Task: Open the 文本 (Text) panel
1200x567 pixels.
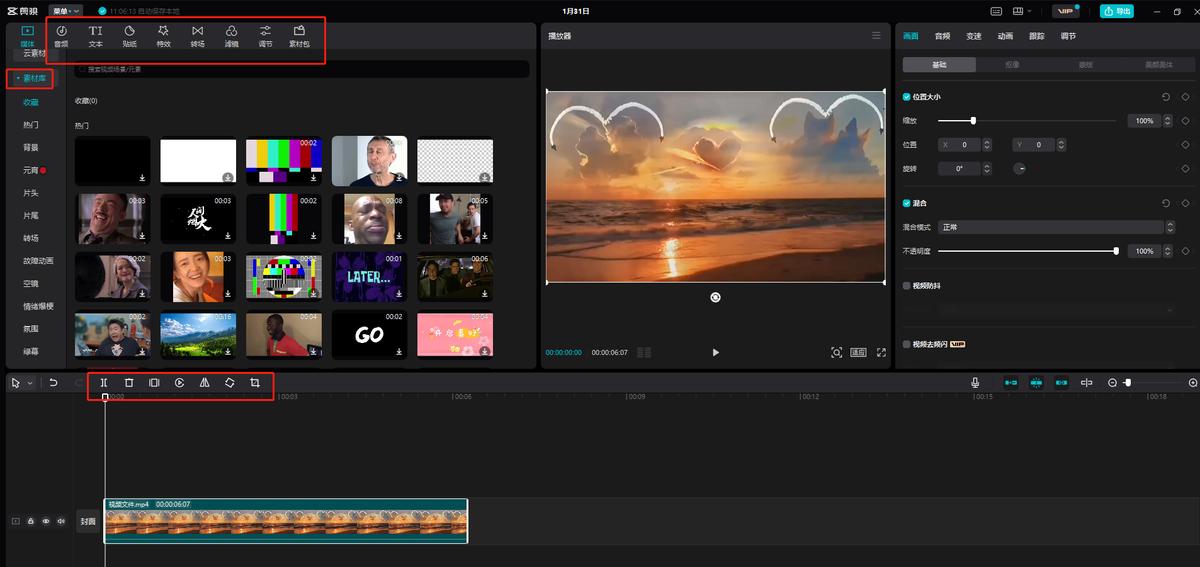Action: tap(95, 37)
